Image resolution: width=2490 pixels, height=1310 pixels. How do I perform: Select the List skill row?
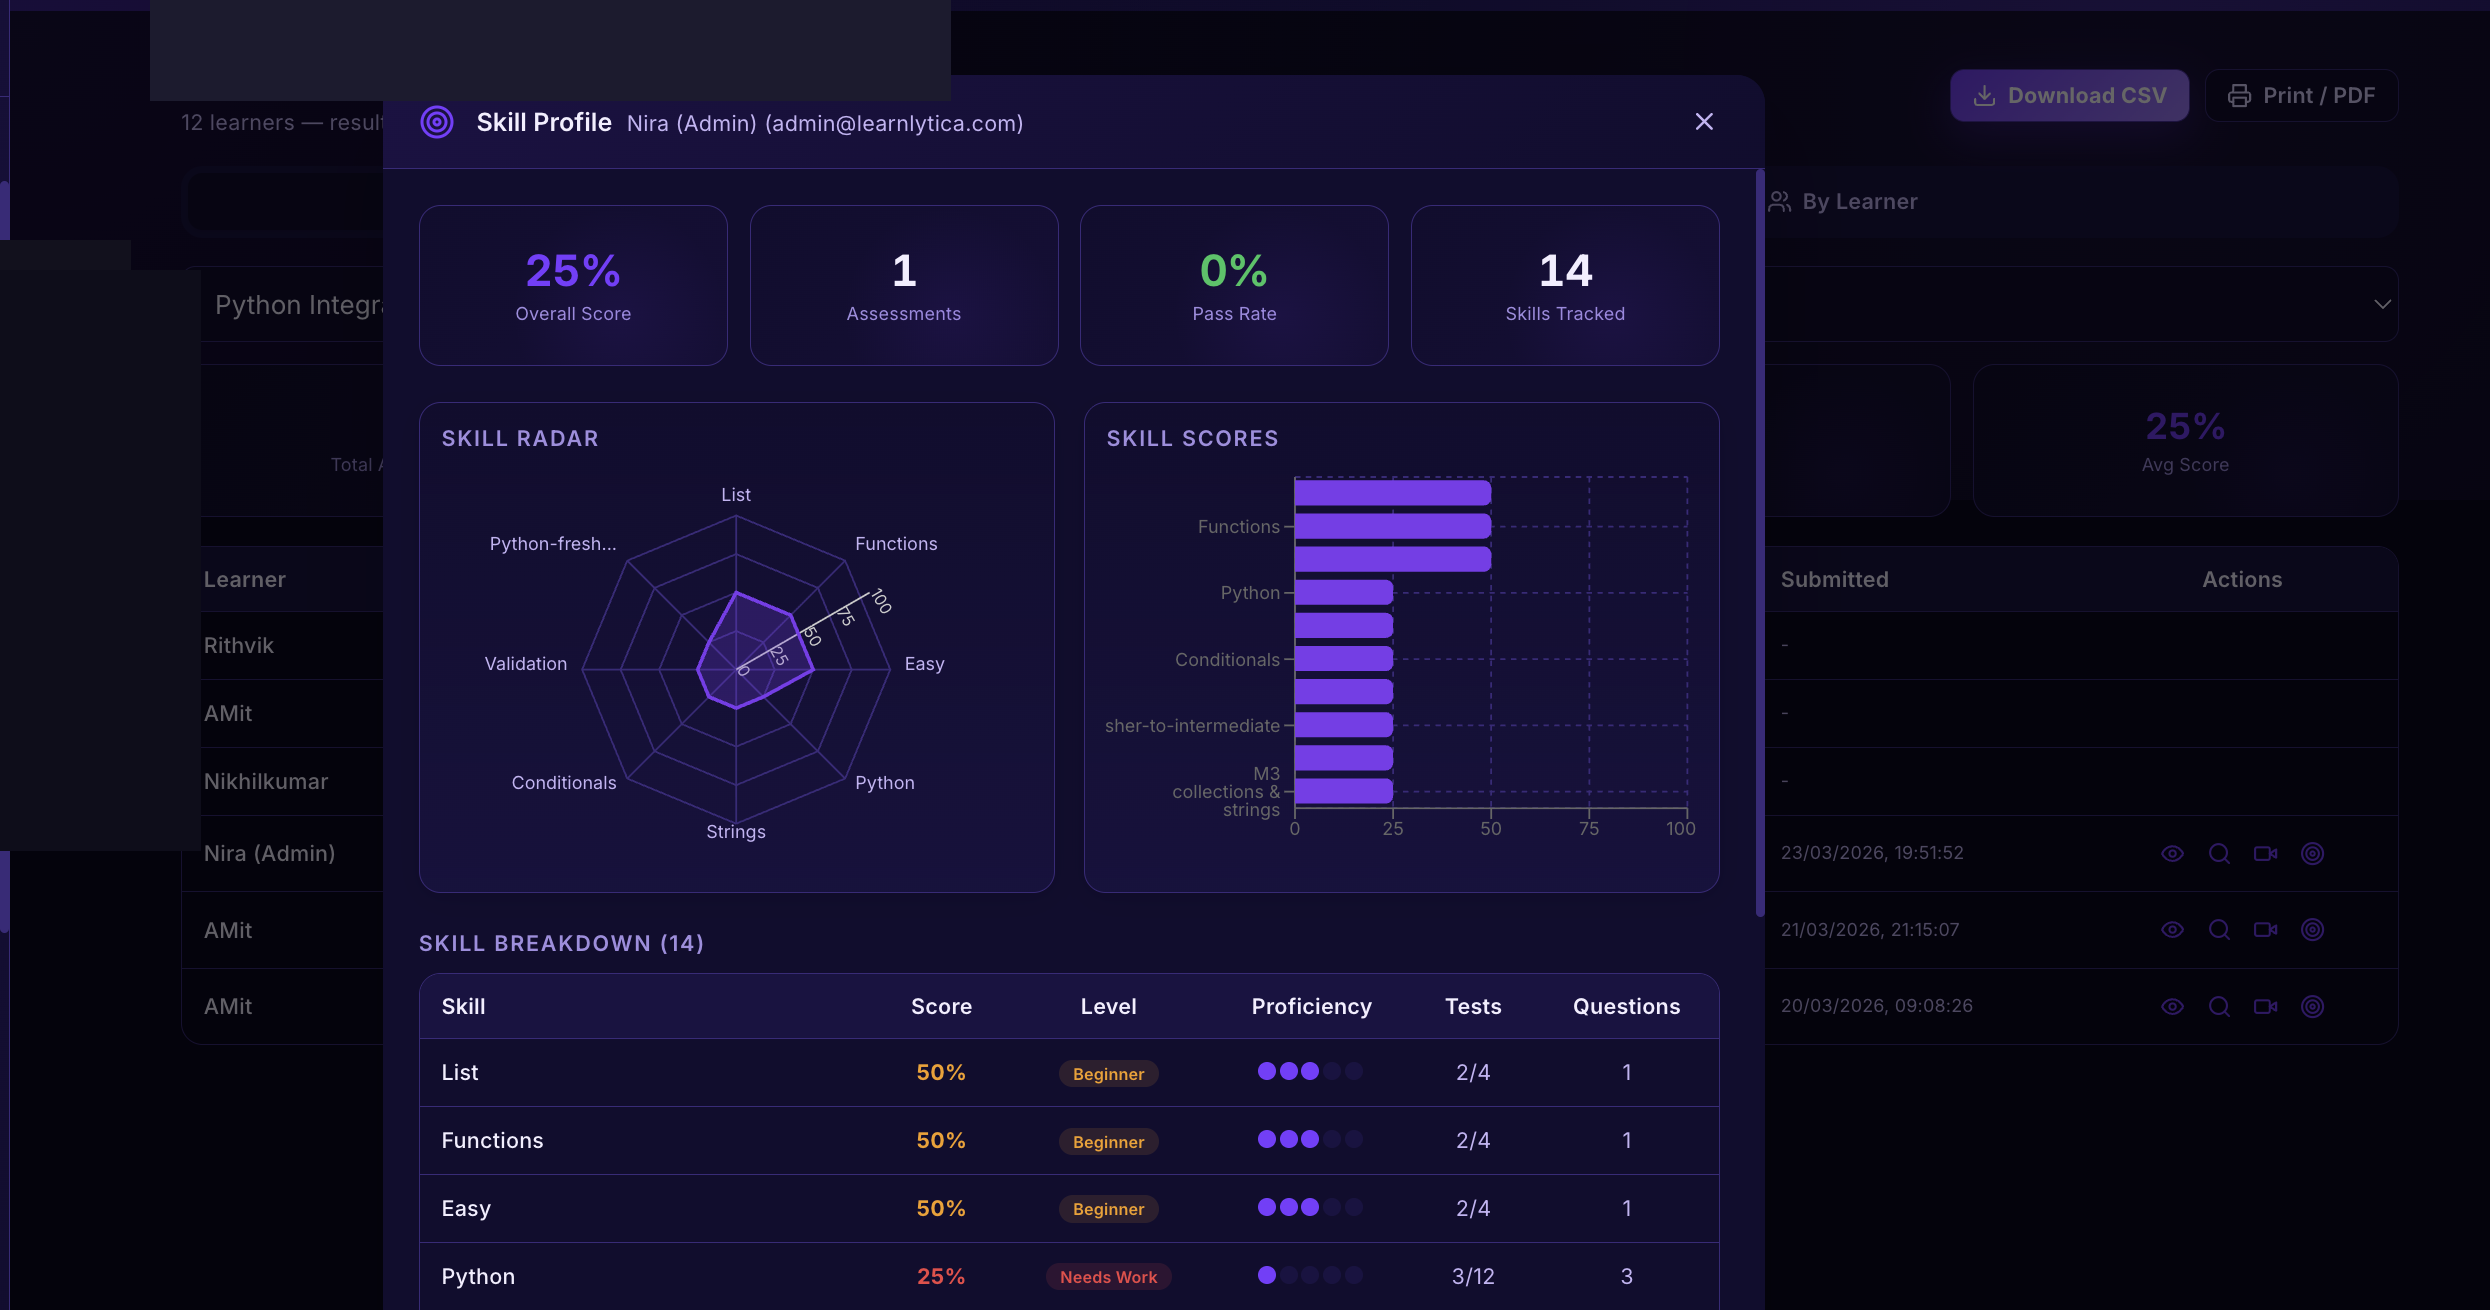[x=1069, y=1073]
